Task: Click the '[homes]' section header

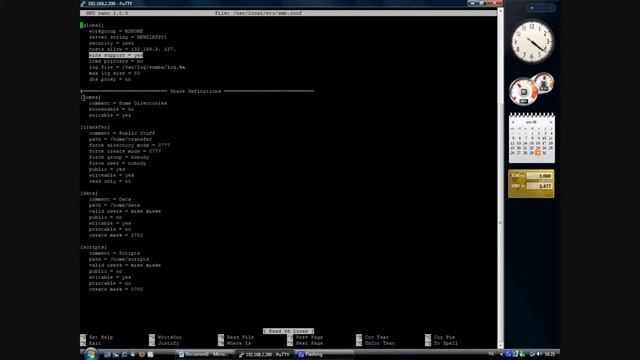Action: [x=91, y=97]
